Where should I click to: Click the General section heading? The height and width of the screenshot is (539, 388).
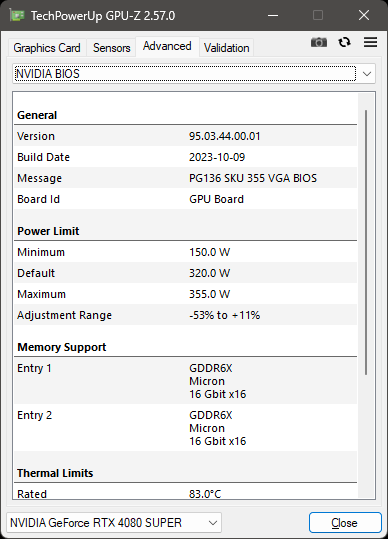[37, 115]
